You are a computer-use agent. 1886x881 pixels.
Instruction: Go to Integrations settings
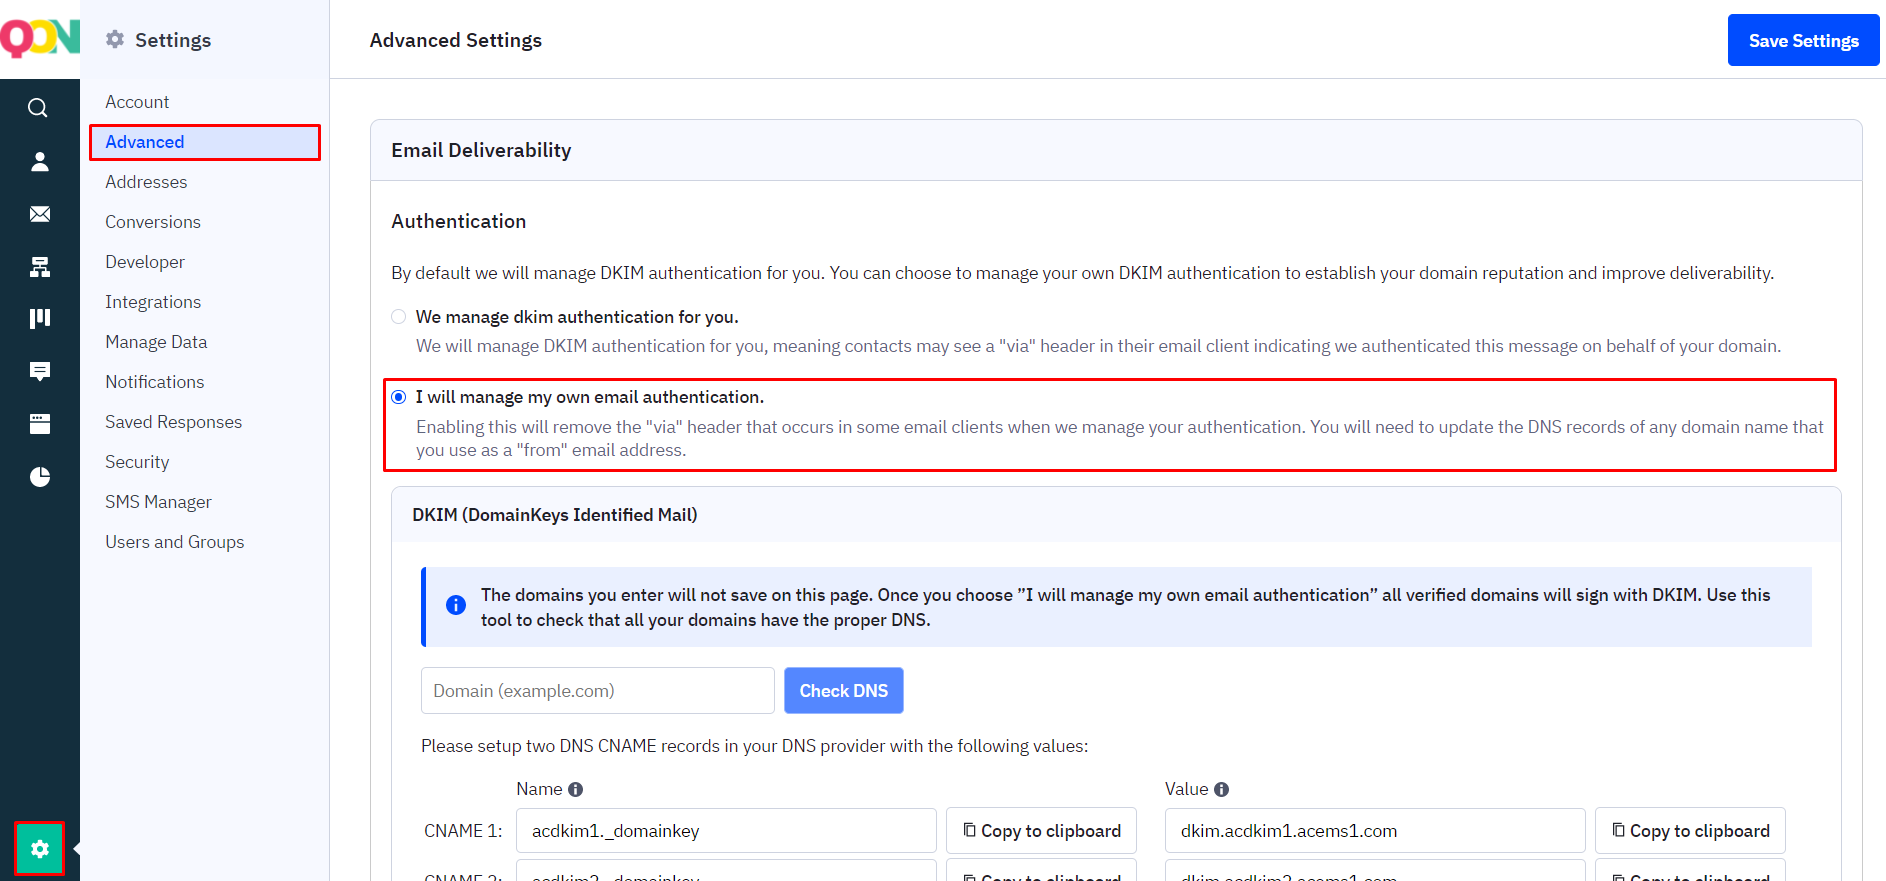pos(153,302)
